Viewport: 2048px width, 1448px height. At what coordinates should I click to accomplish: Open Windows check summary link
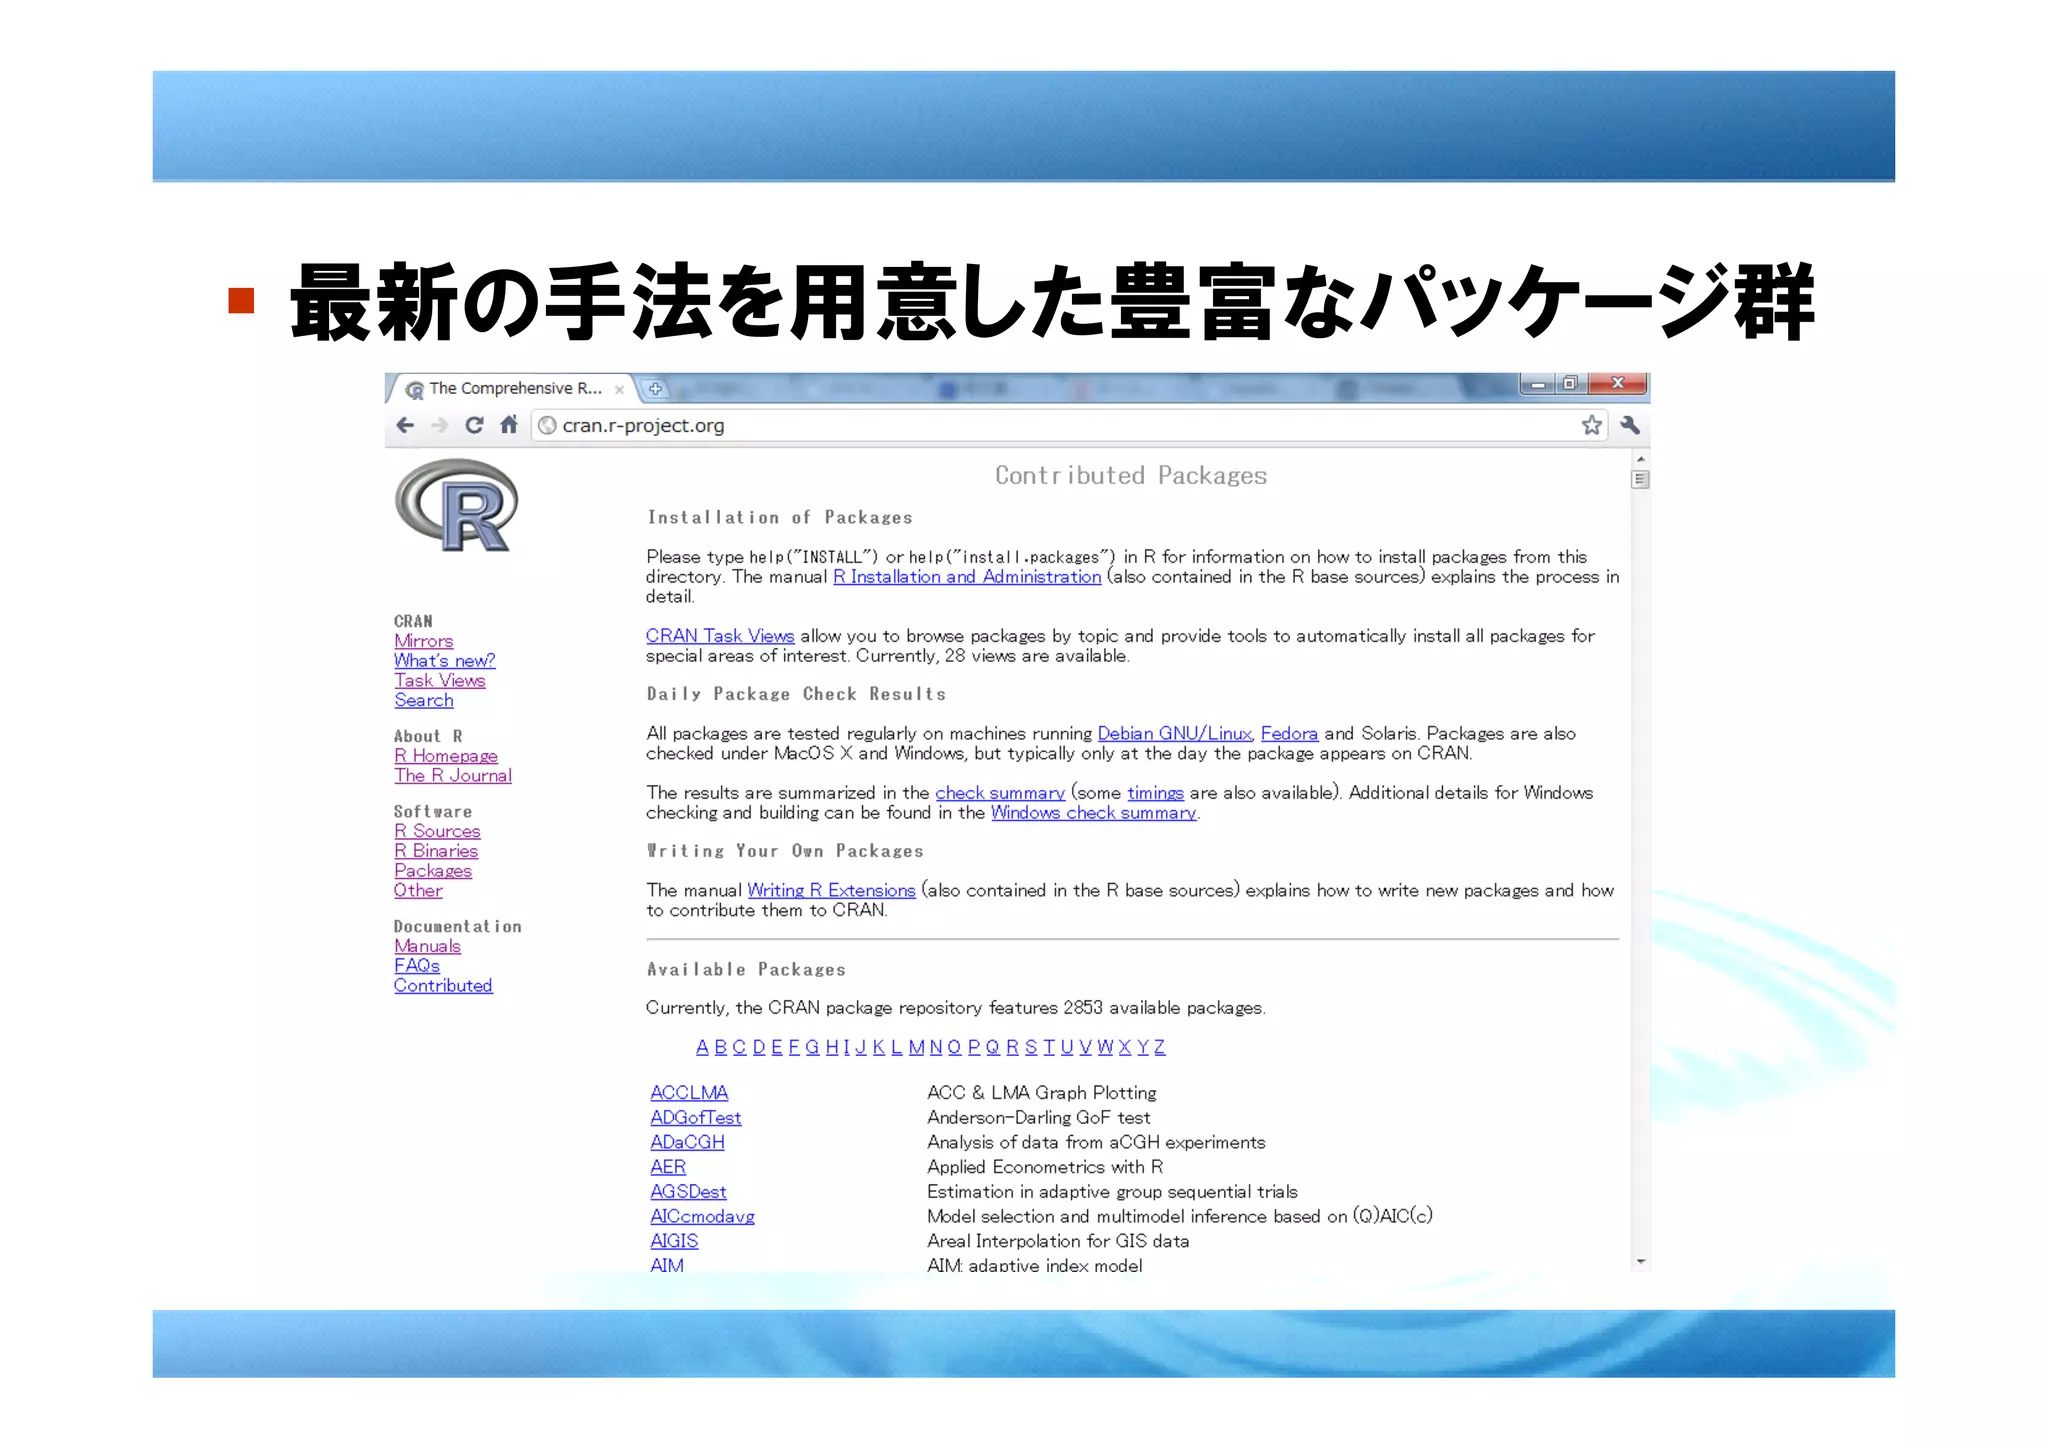1093,813
